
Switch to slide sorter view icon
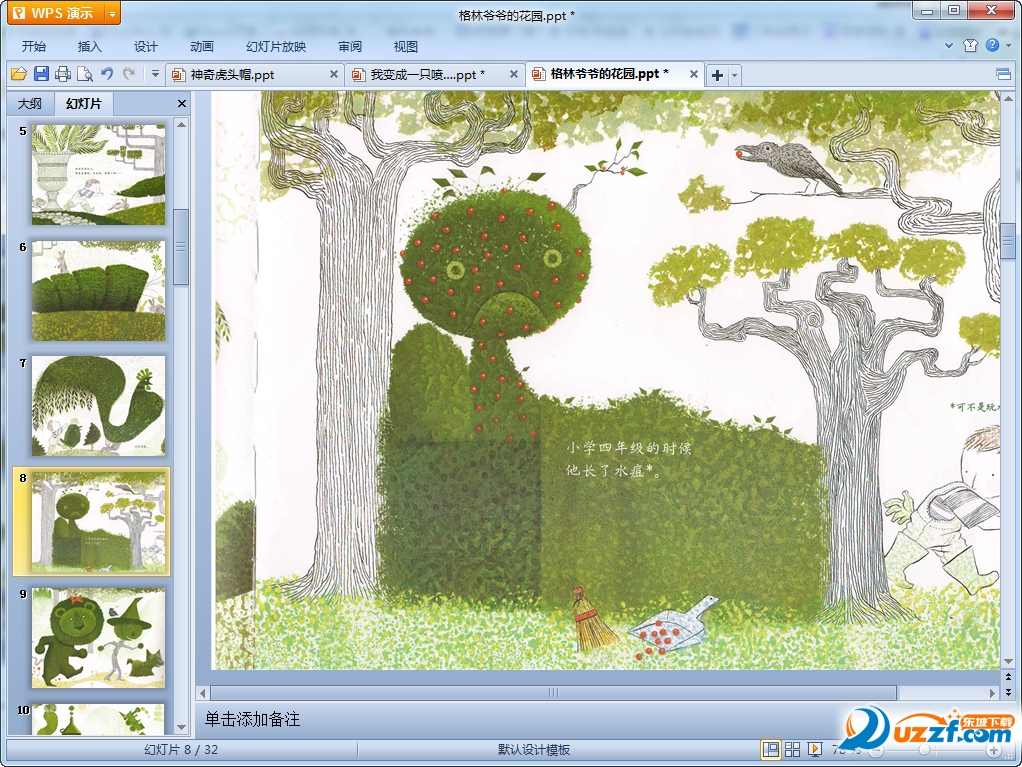point(793,749)
